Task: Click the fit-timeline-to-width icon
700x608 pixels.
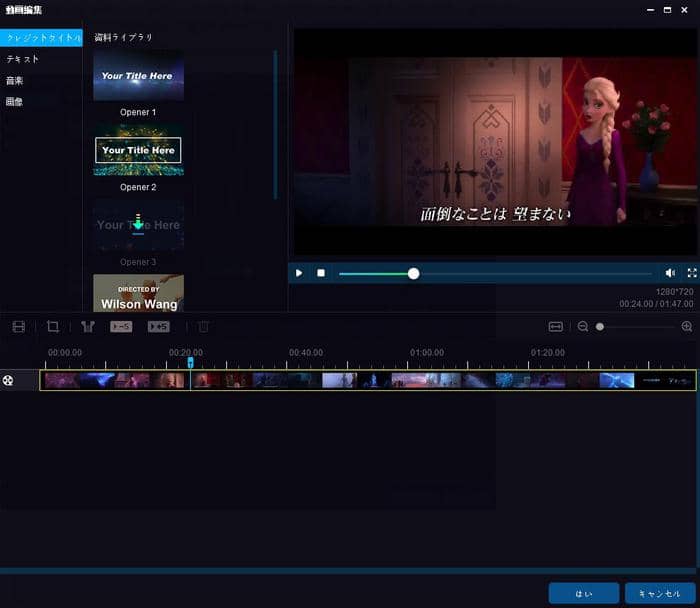Action: coord(556,327)
